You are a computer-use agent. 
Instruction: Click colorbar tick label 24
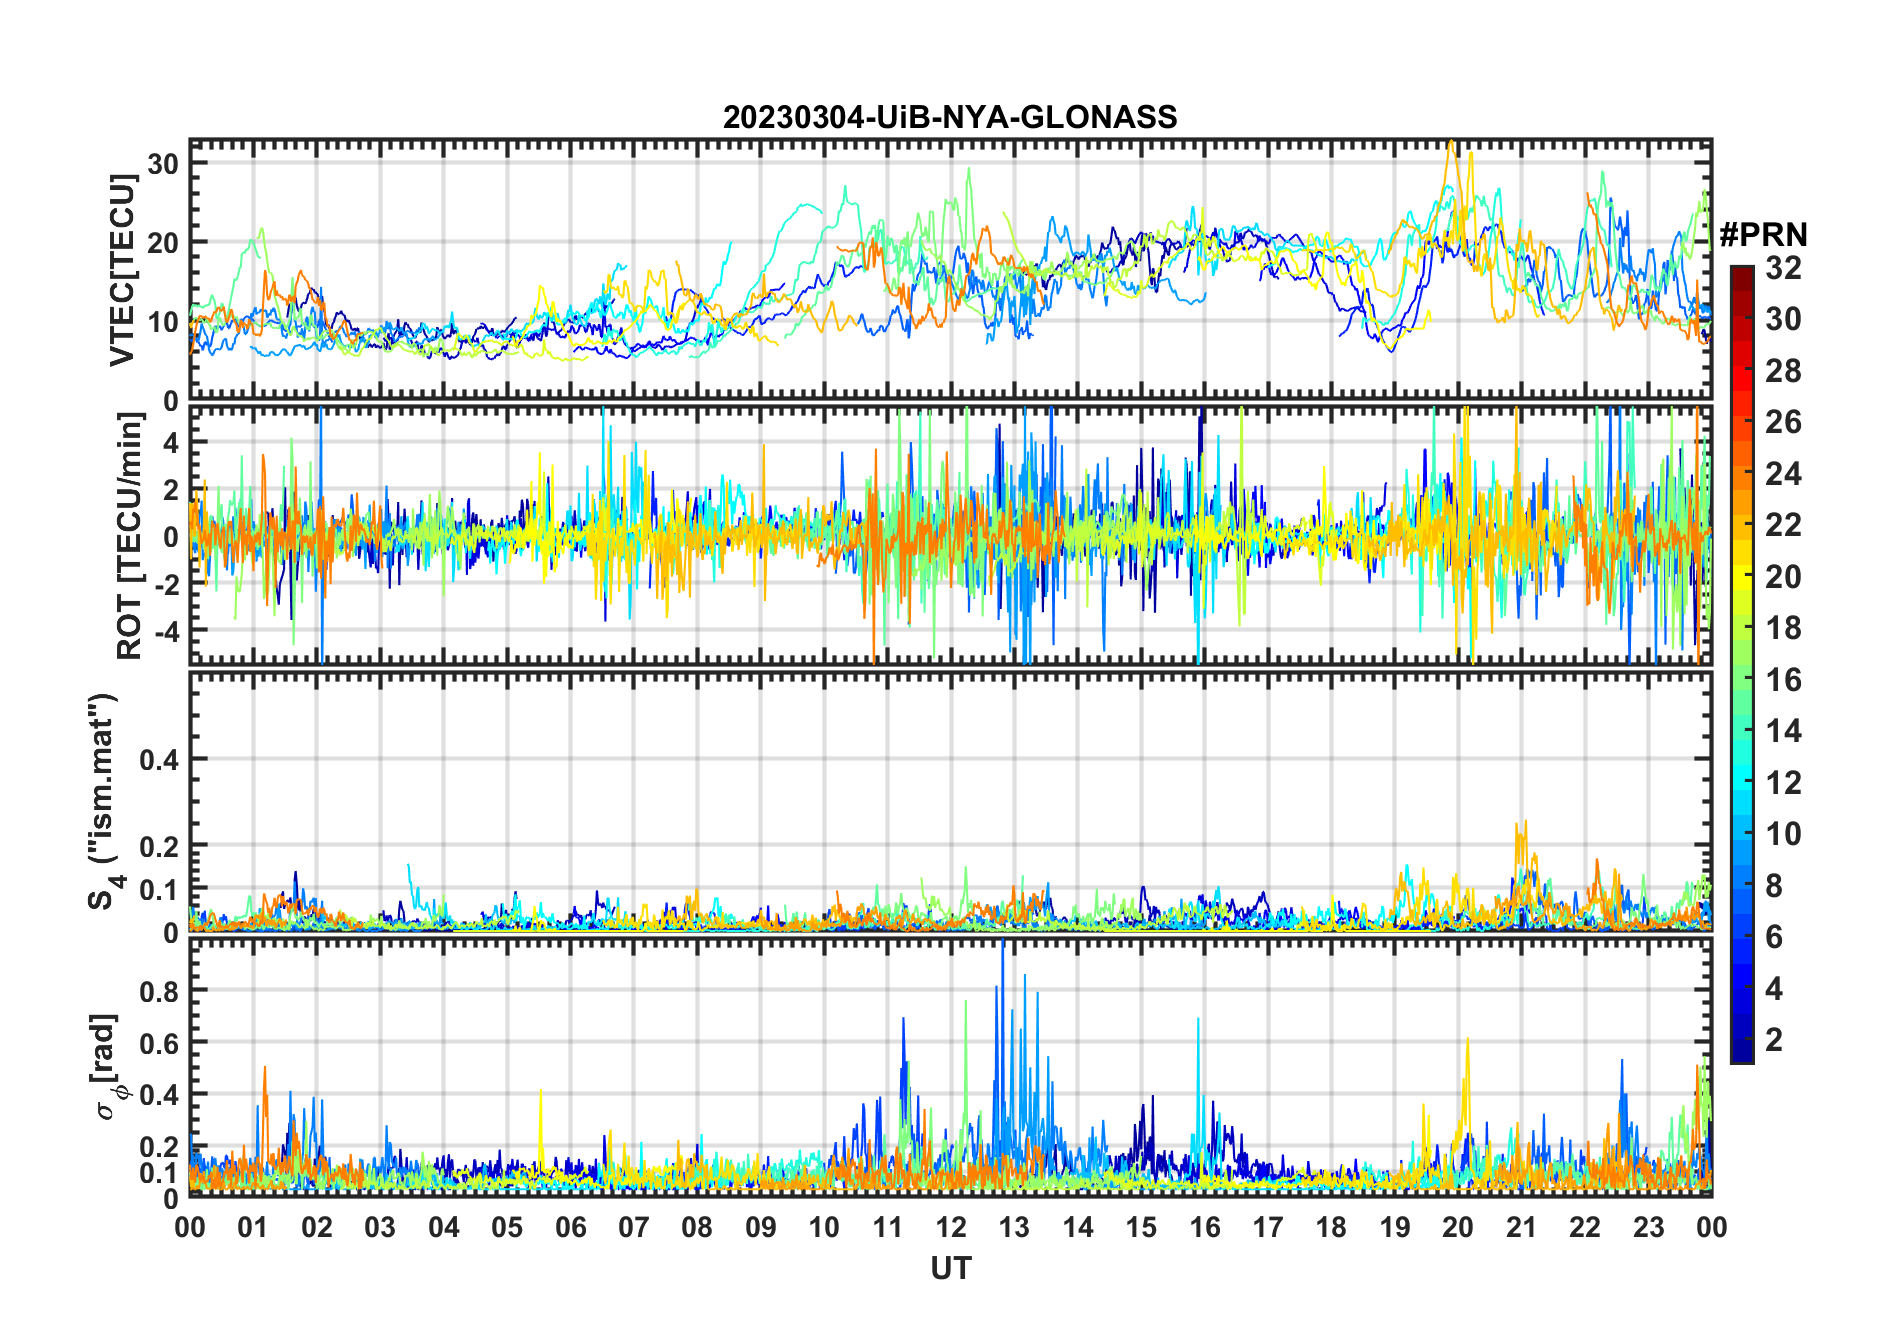(x=1783, y=473)
